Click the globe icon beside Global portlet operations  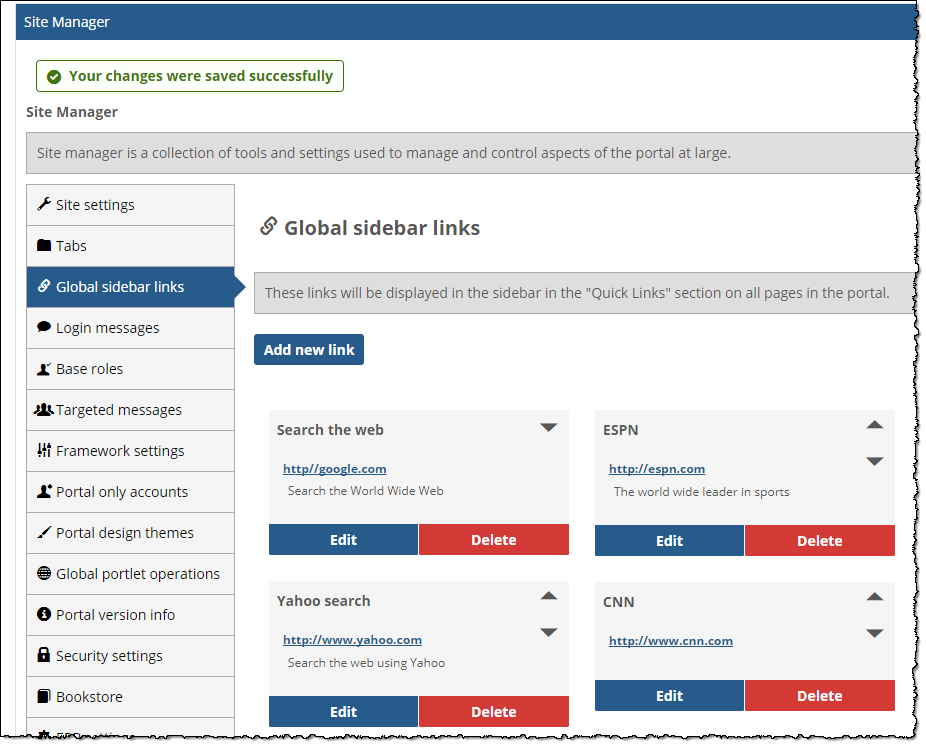click(44, 573)
